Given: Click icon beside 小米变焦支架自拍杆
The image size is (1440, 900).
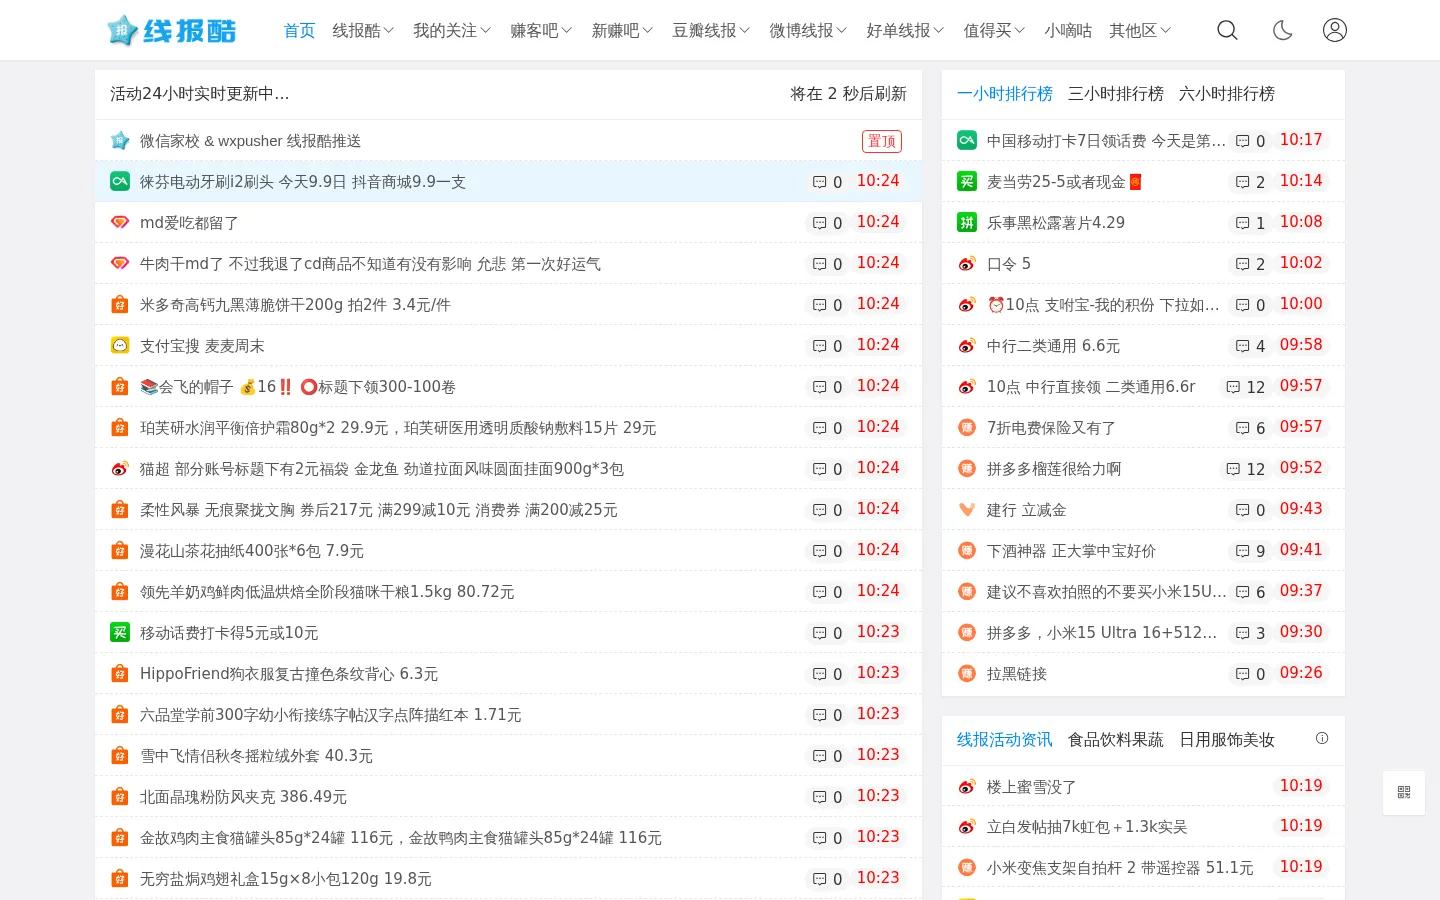Looking at the screenshot, I should [967, 867].
